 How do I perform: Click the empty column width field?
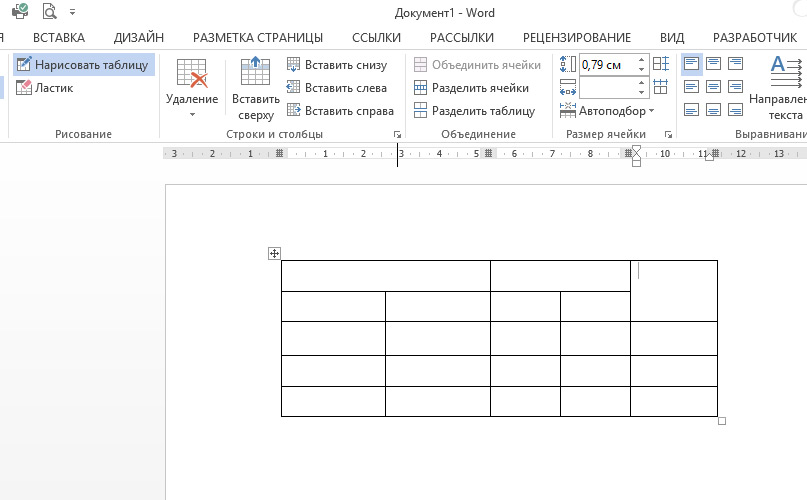(x=607, y=88)
